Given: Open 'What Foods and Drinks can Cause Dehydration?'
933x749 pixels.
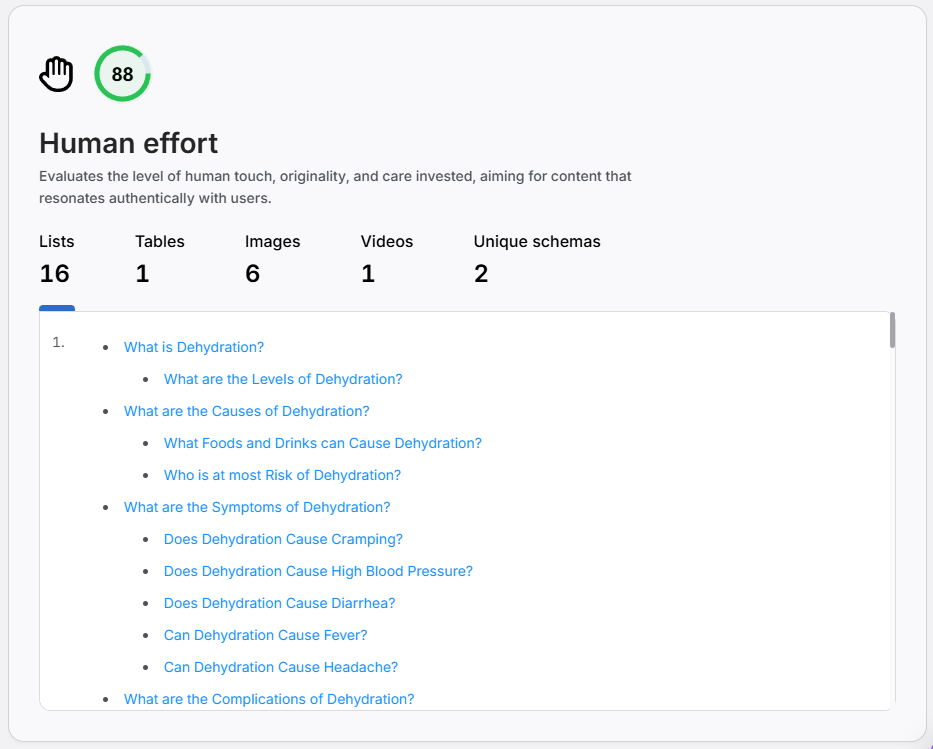Looking at the screenshot, I should tap(323, 443).
